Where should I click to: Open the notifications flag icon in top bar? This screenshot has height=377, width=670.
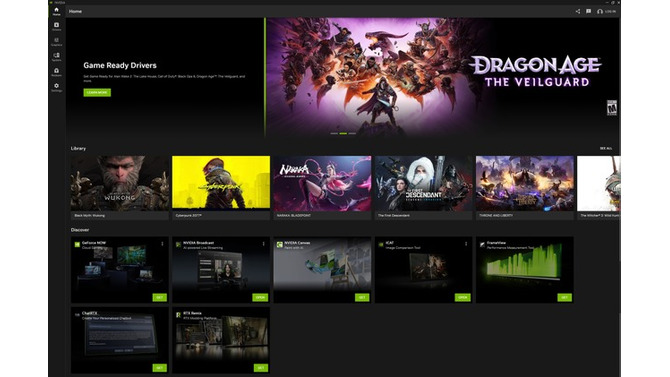(x=588, y=12)
